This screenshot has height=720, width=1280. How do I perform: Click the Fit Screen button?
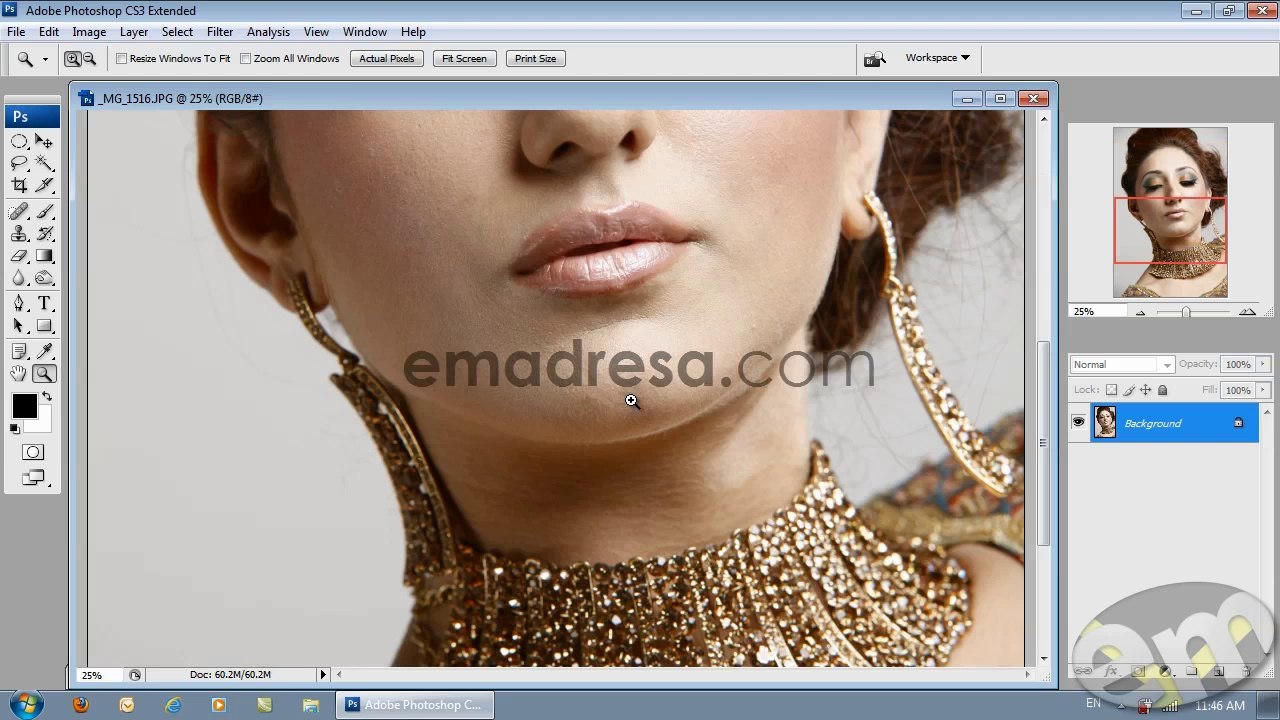click(464, 59)
